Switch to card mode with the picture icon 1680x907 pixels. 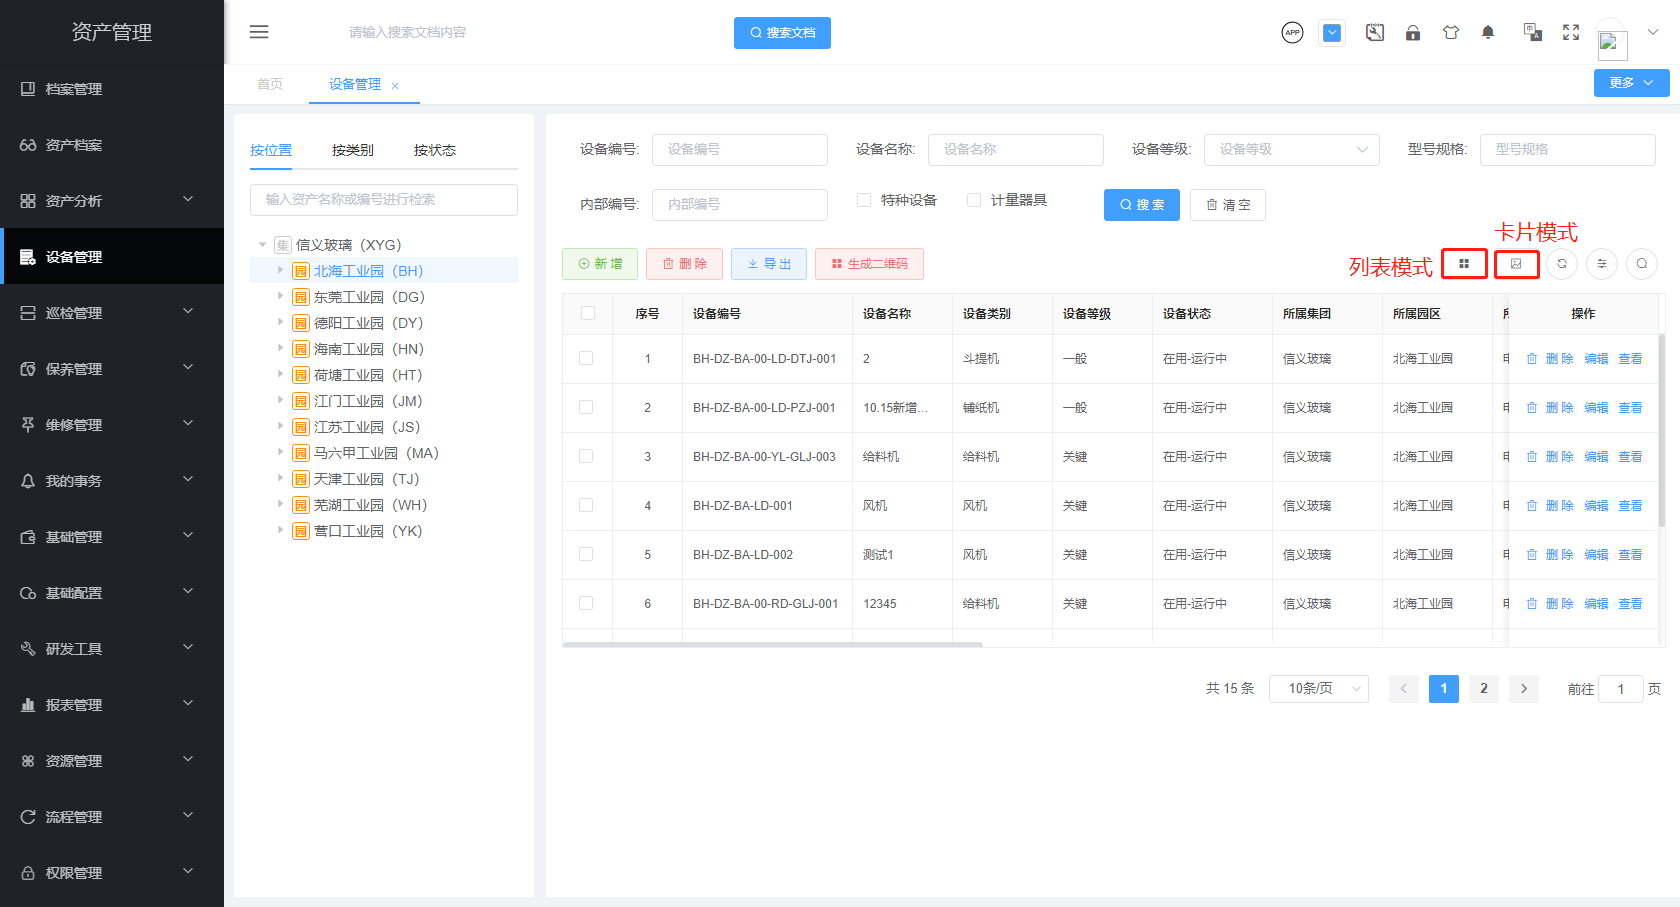point(1516,264)
